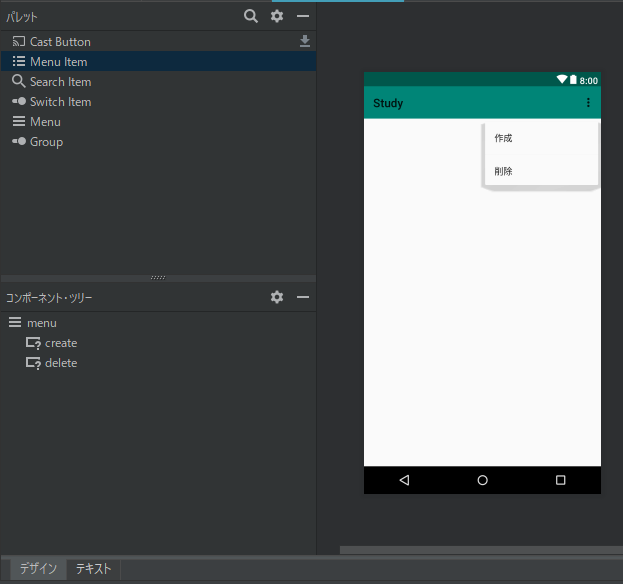Image resolution: width=623 pixels, height=584 pixels.
Task: Open component tree settings gear
Action: pyautogui.click(x=277, y=297)
